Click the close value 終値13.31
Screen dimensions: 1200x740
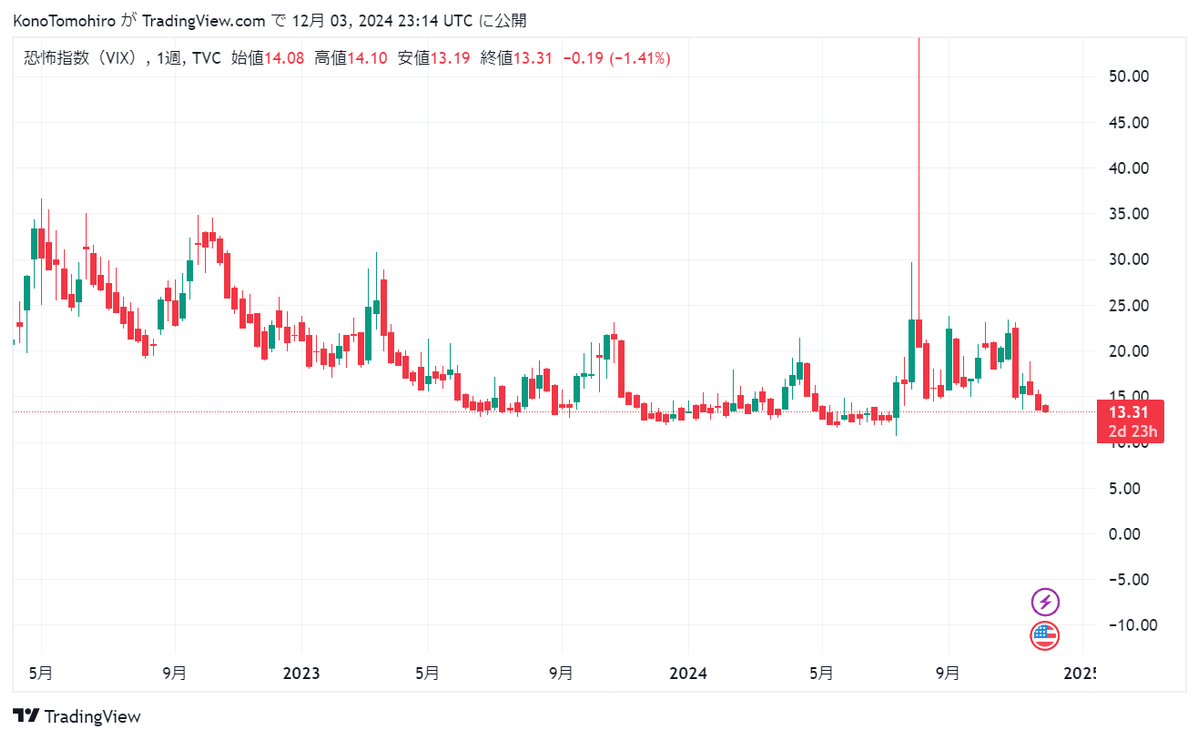(x=516, y=59)
